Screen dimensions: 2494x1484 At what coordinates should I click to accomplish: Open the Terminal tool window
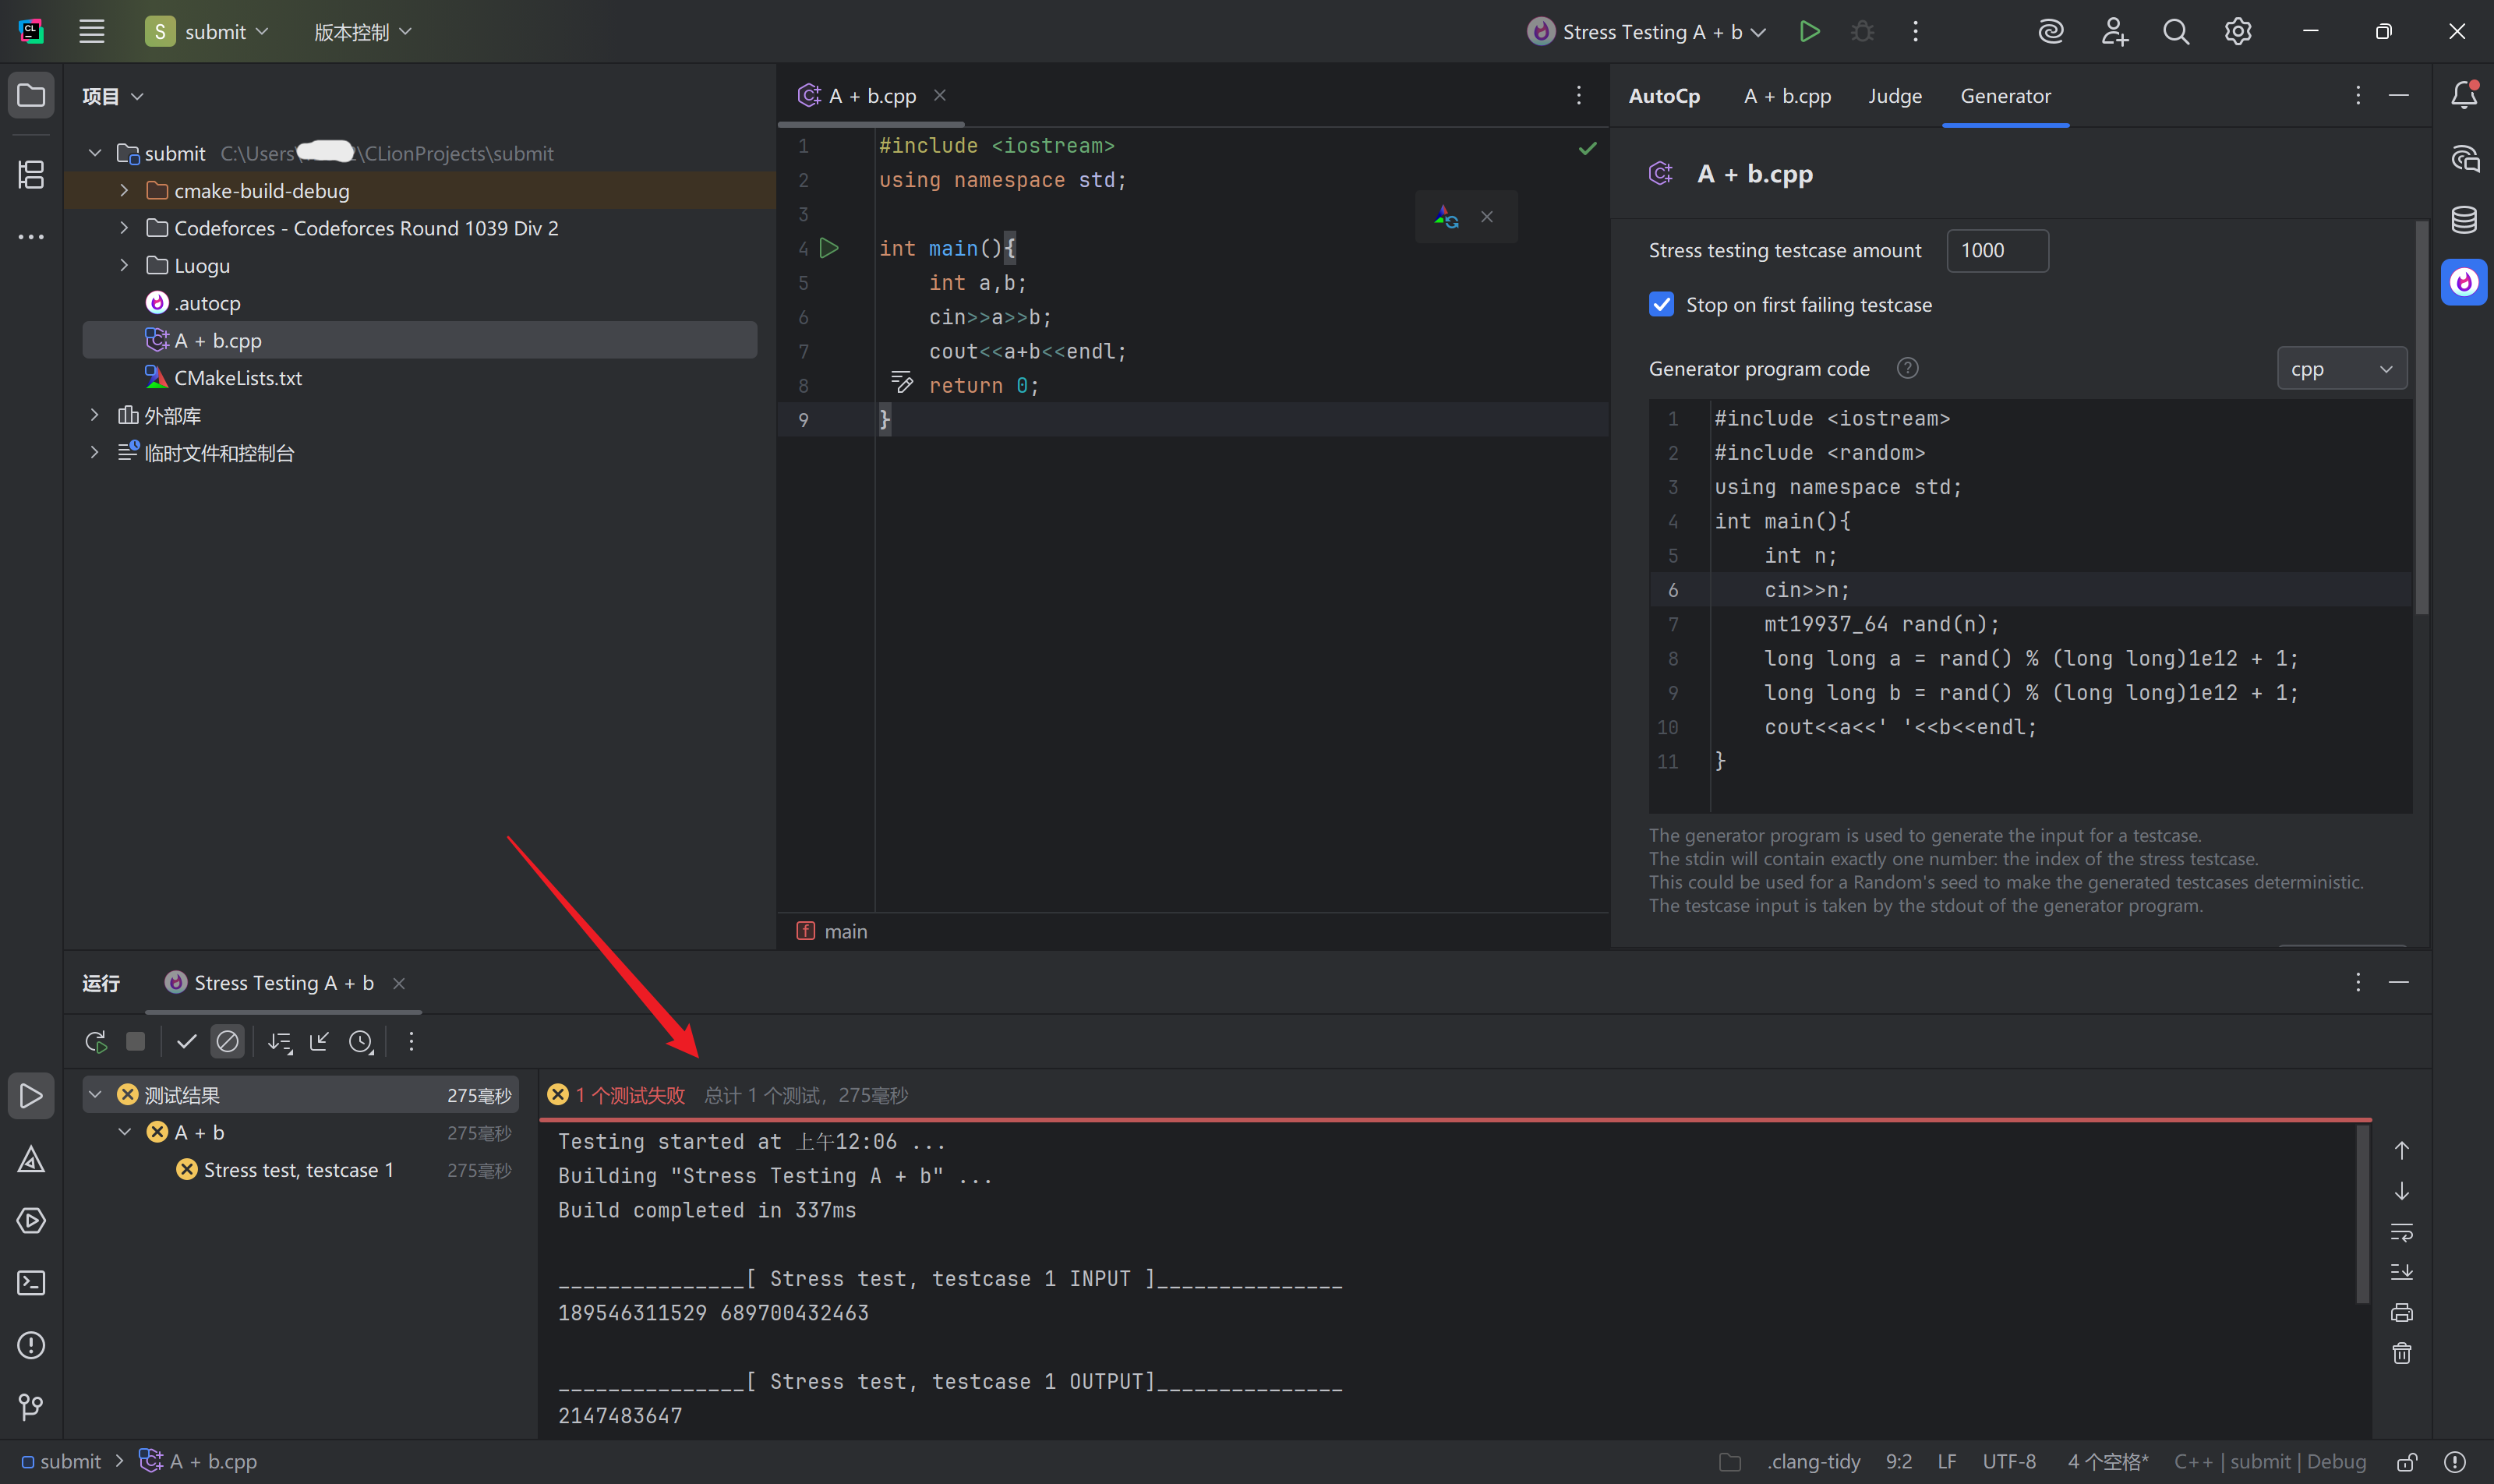31,1283
